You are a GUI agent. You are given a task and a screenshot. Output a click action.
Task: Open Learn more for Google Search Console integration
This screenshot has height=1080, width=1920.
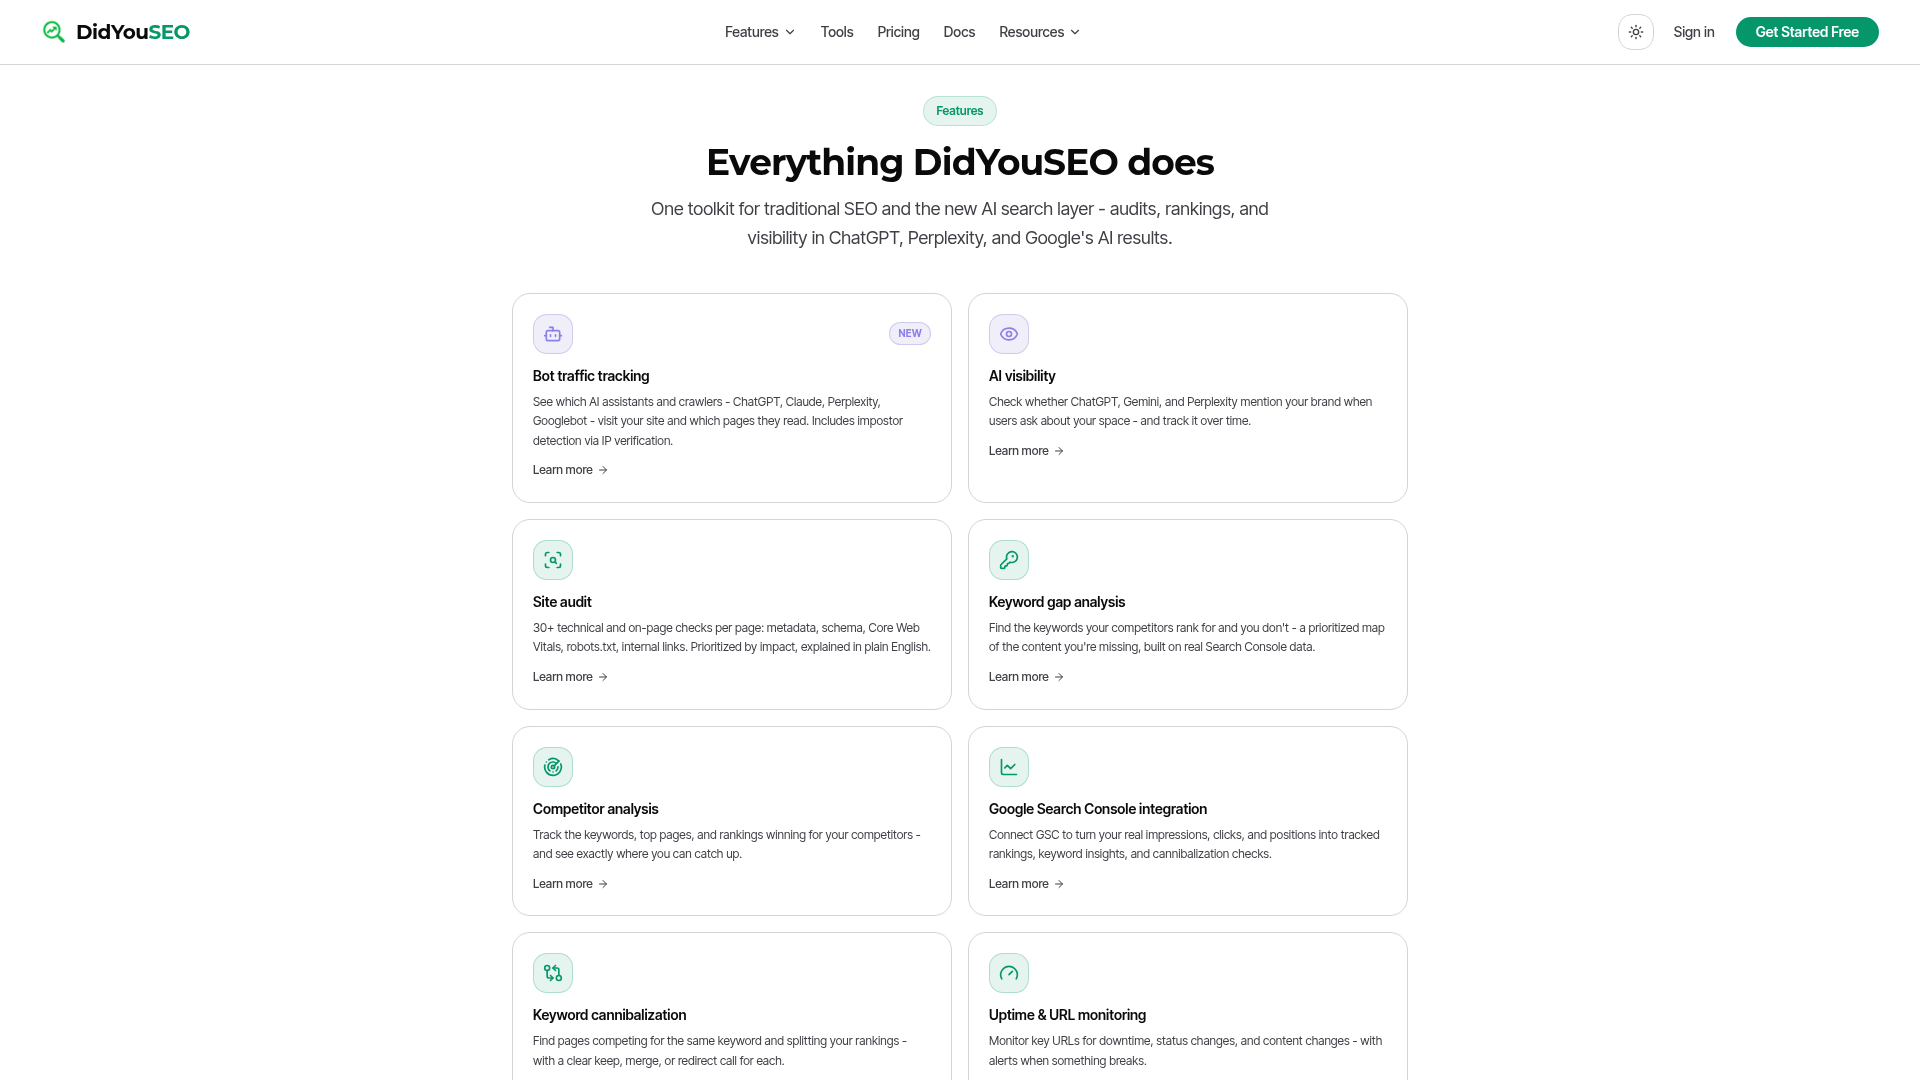coord(1026,884)
